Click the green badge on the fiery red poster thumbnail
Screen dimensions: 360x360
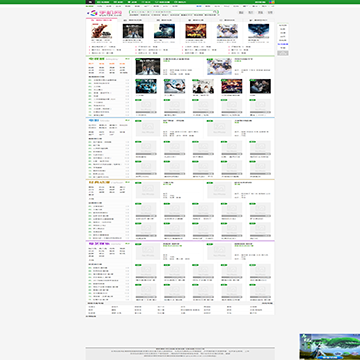pos(224,80)
